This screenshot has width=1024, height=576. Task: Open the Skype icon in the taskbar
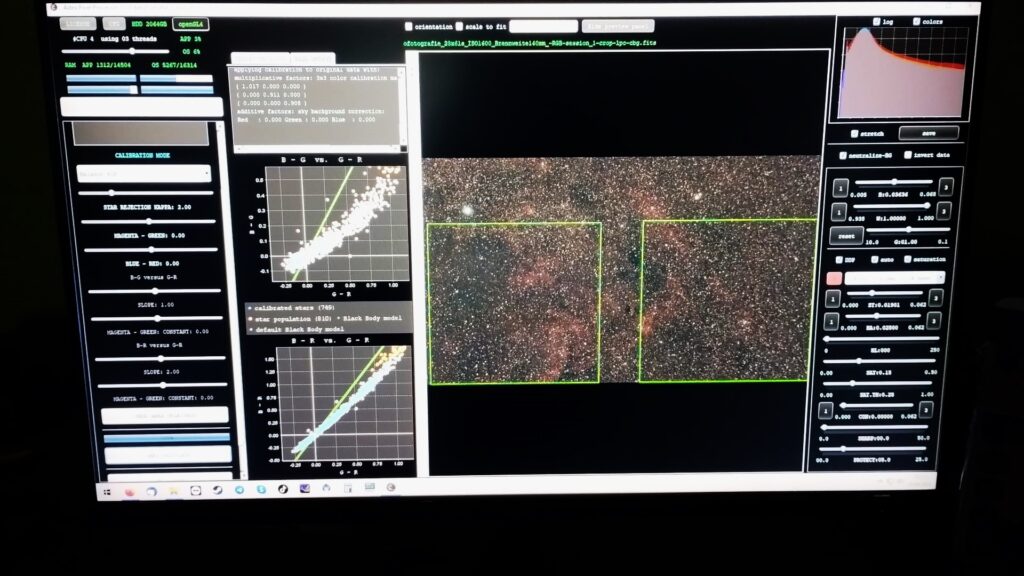tap(262, 490)
